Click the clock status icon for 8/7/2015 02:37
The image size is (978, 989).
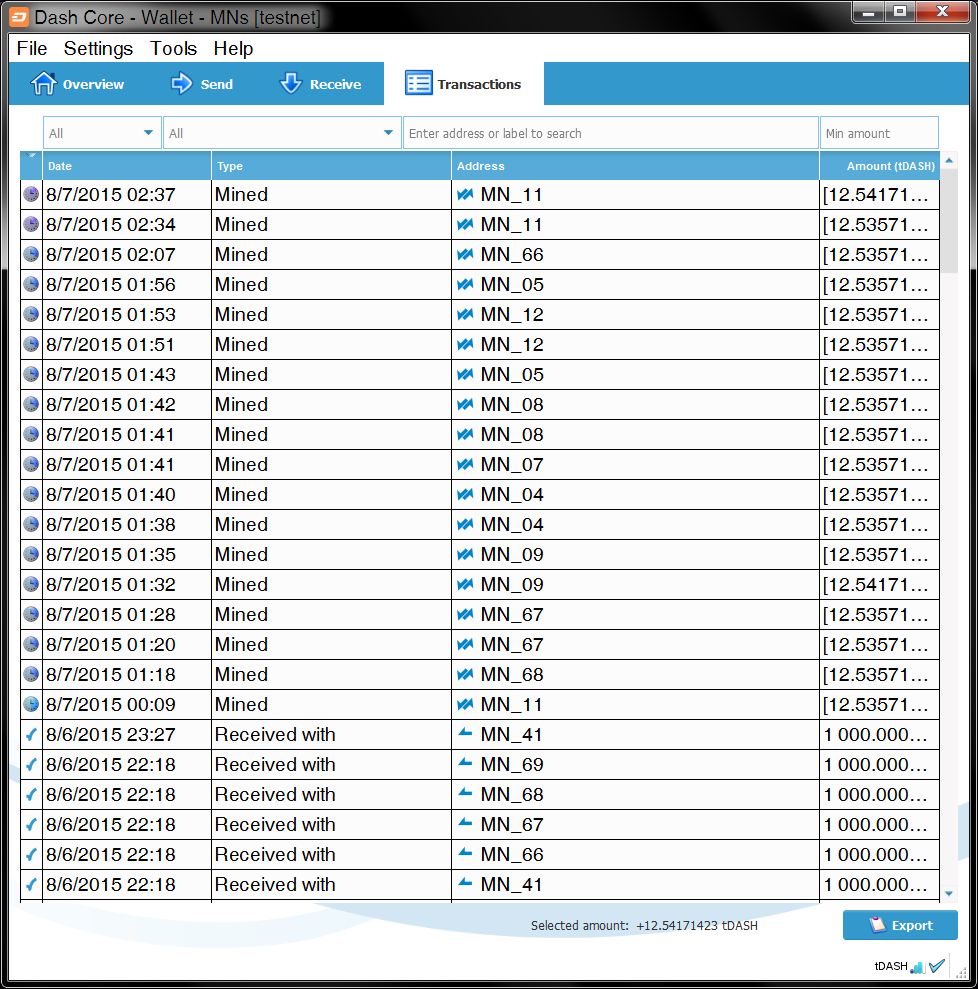[31, 194]
